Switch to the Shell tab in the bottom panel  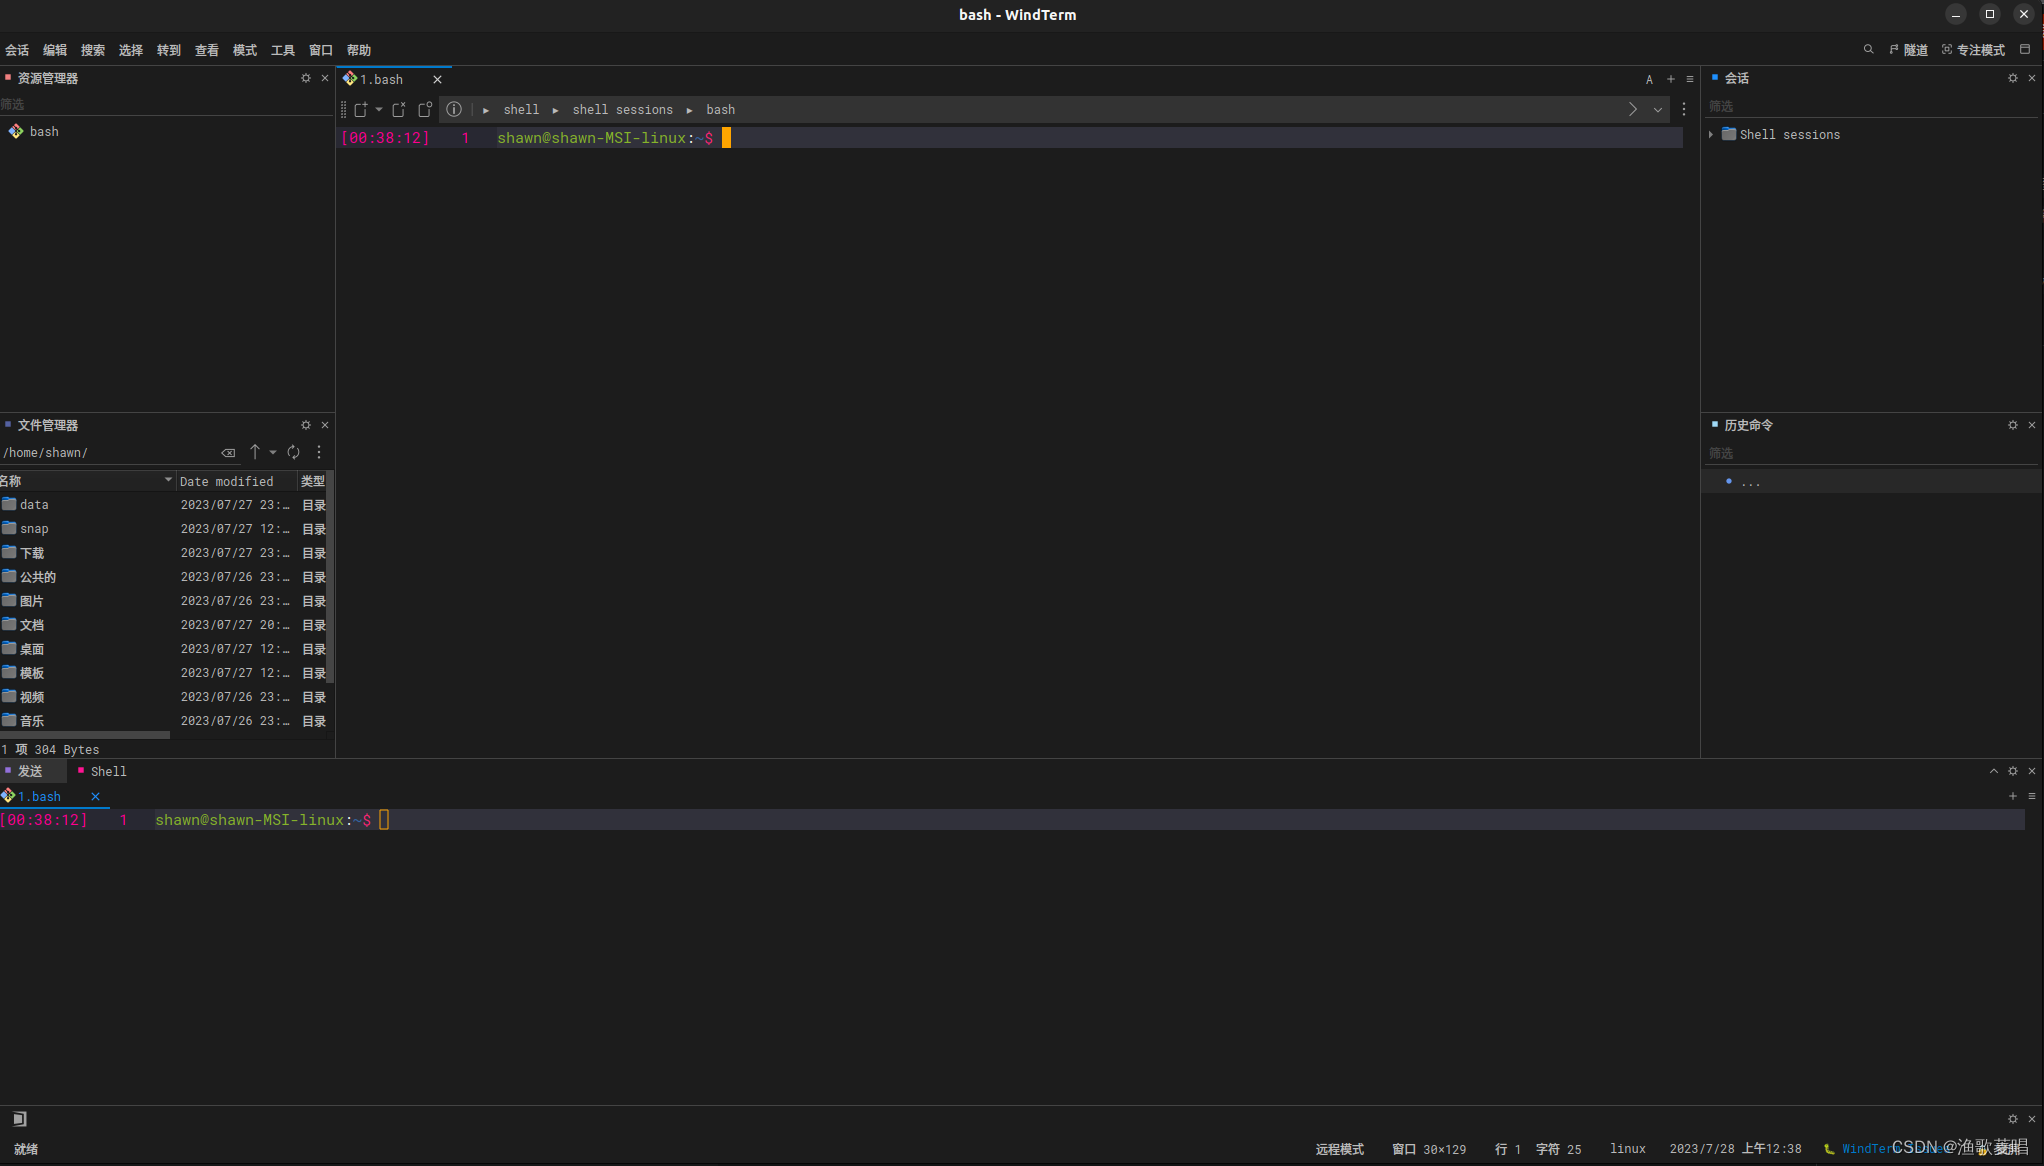click(x=108, y=772)
